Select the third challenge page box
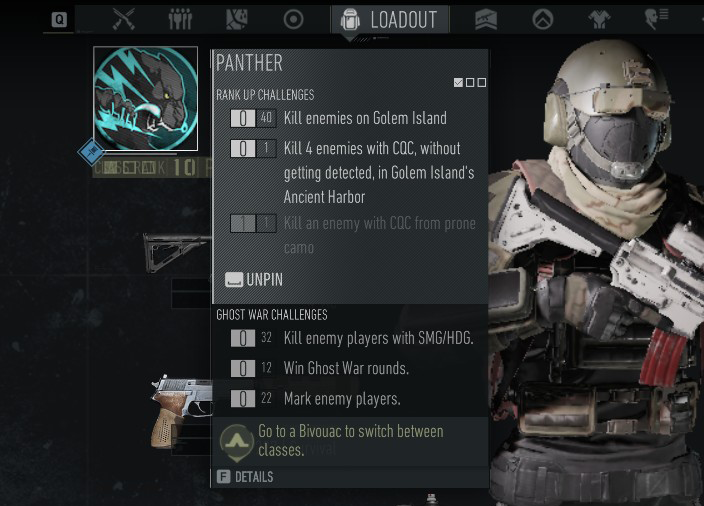 click(482, 83)
